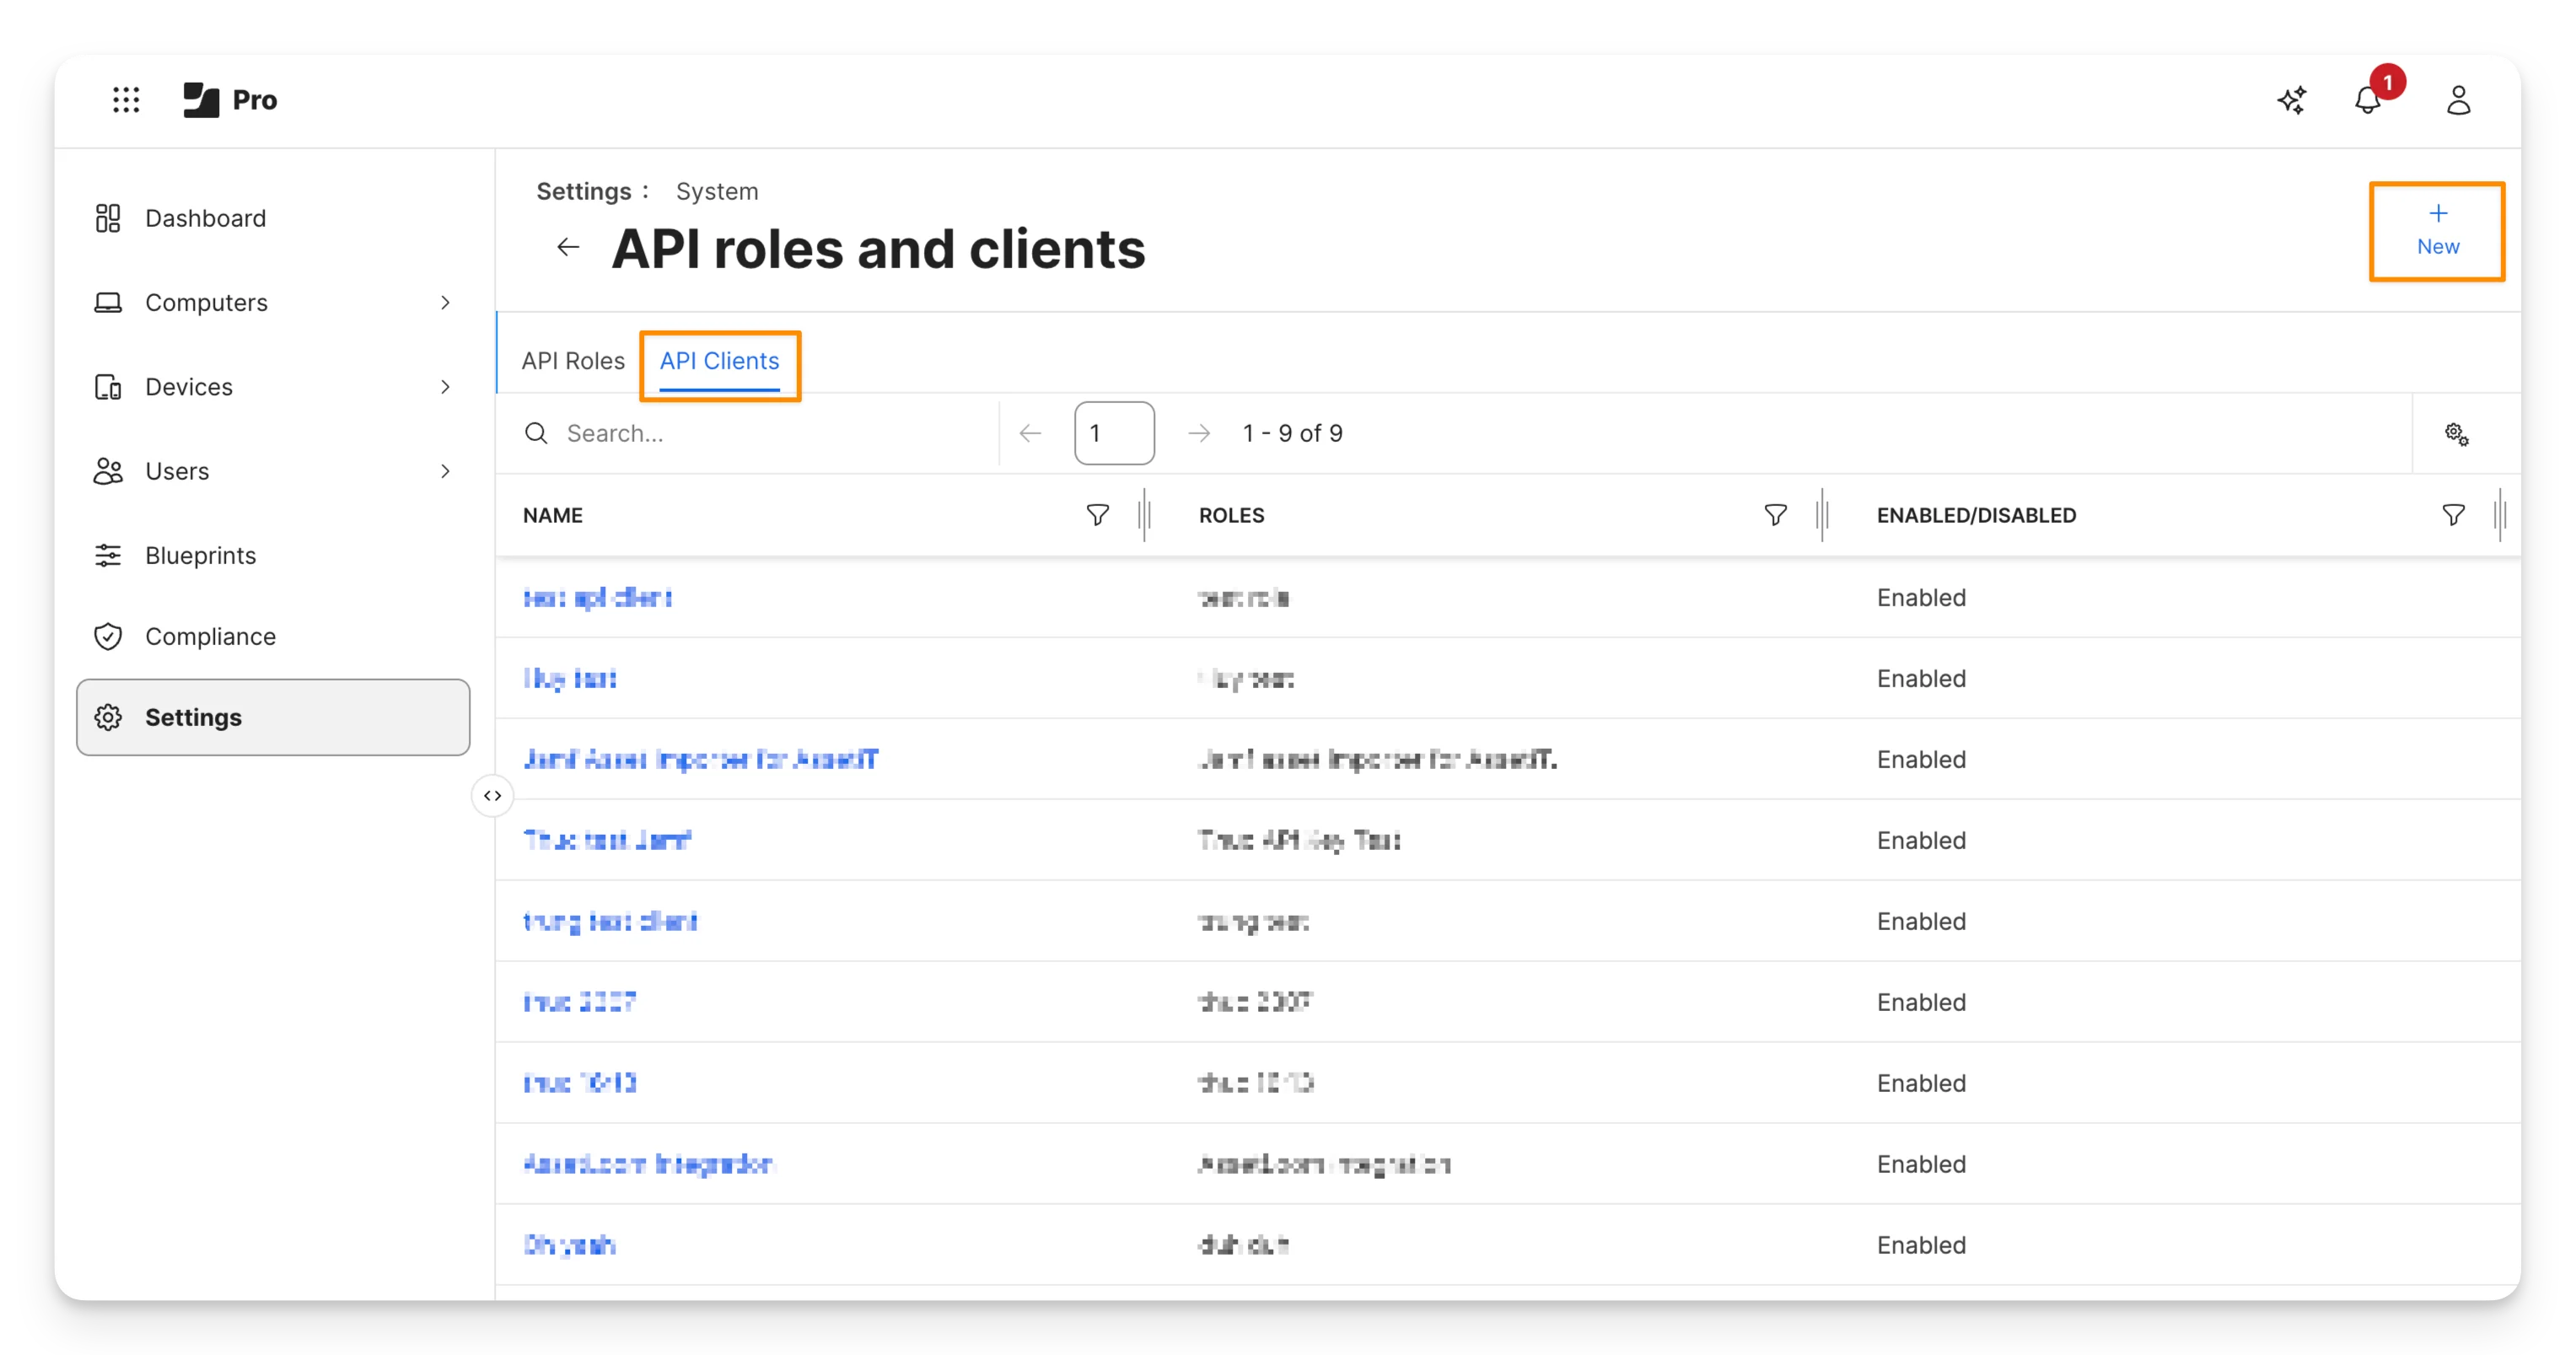This screenshot has width=2576, height=1355.
Task: Go to next page arrow
Action: point(1198,433)
